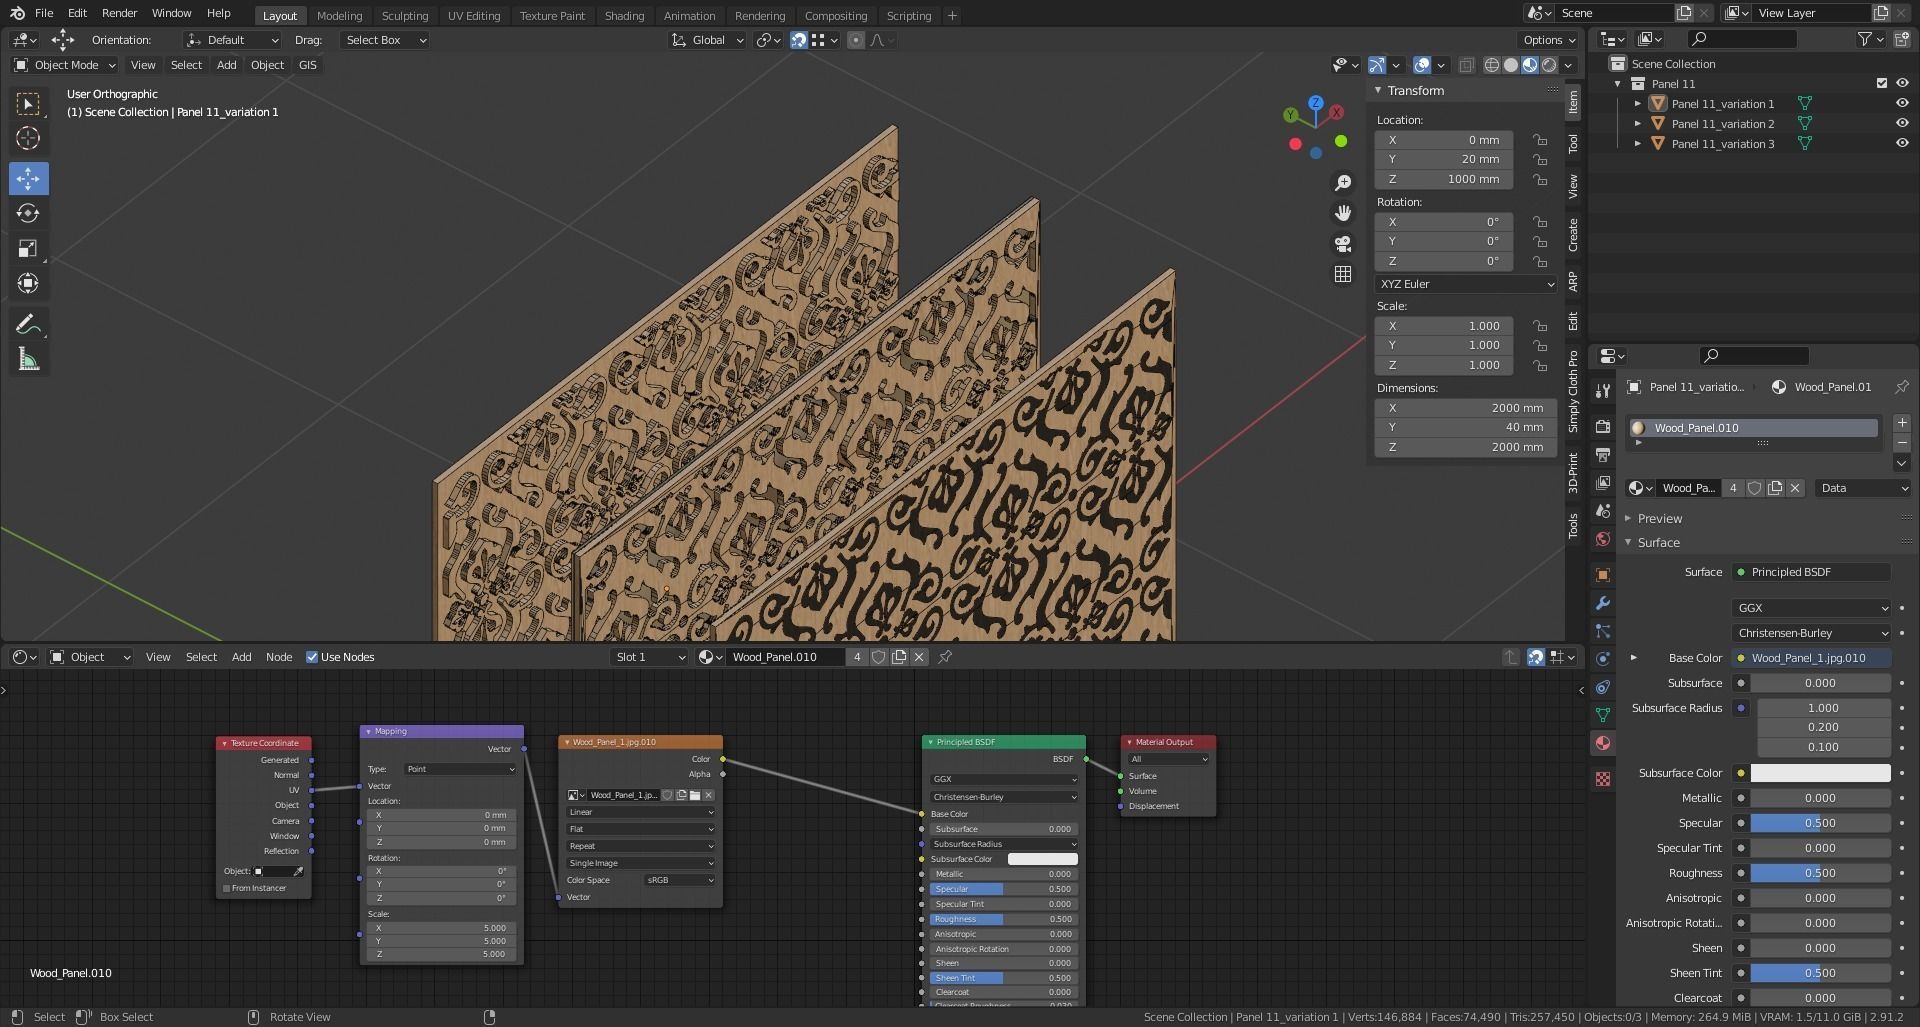
Task: Open Slot 1 dropdown
Action: 650,657
